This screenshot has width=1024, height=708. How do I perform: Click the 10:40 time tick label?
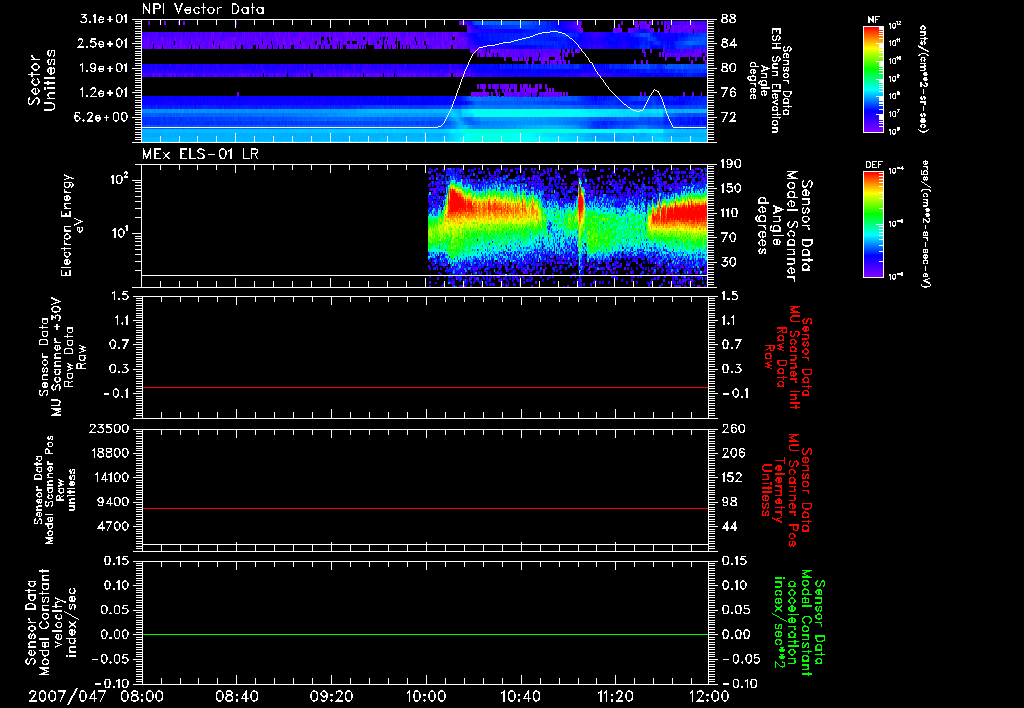click(x=520, y=696)
